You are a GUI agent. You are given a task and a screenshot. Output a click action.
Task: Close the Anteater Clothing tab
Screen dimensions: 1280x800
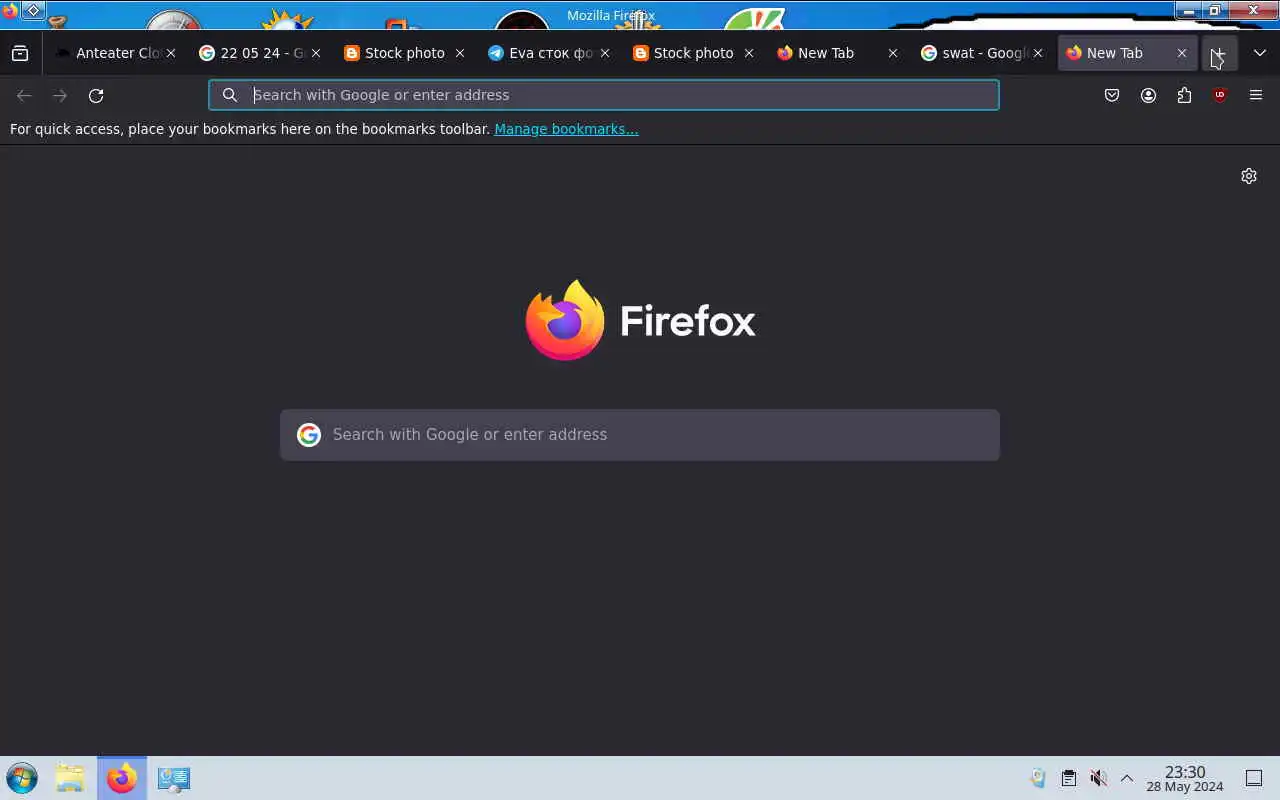tap(171, 53)
